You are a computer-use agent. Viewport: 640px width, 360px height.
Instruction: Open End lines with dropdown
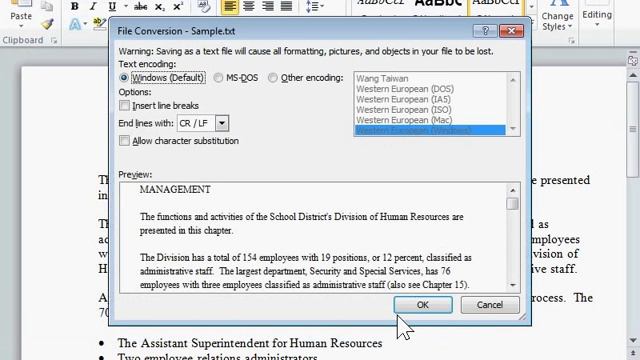point(222,123)
